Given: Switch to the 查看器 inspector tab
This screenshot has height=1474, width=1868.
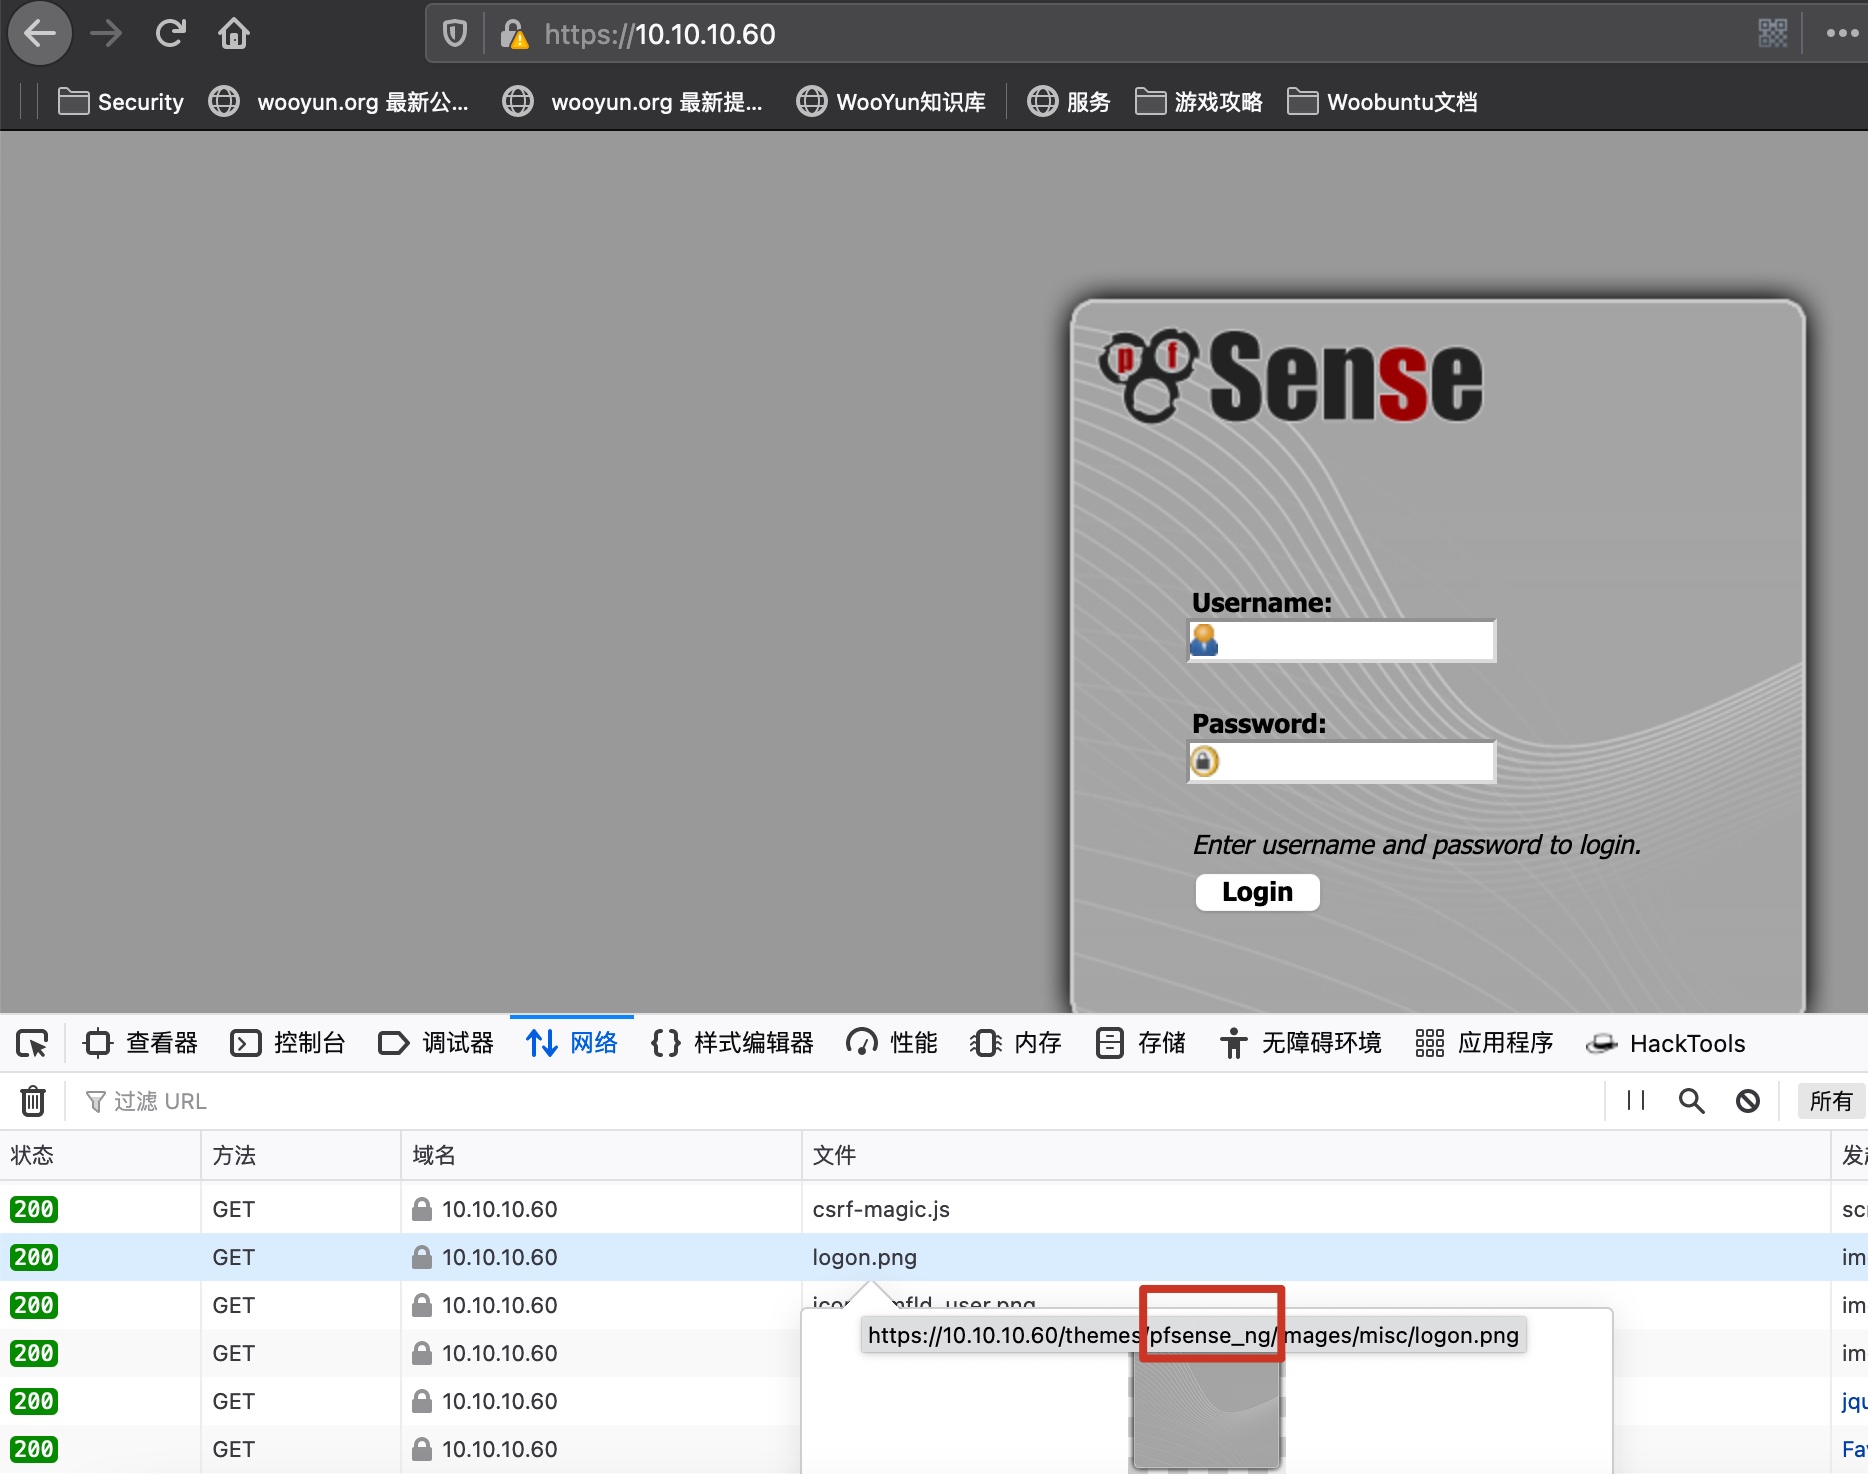Looking at the screenshot, I should pyautogui.click(x=141, y=1043).
